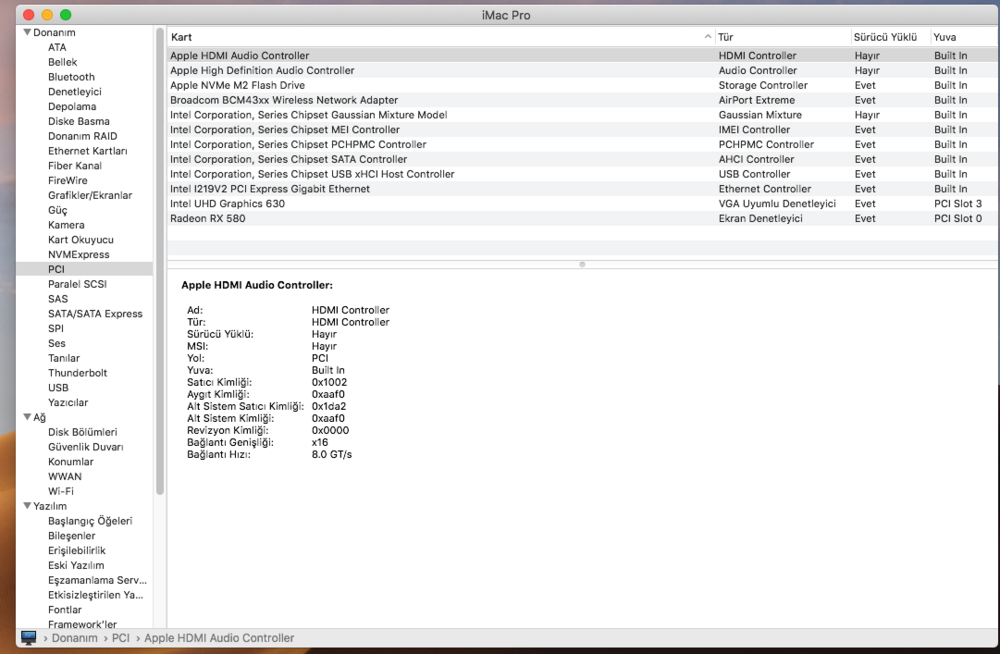The width and height of the screenshot is (1000, 654).
Task: Open Başlangıç Öğeleri under Yazılım
Action: click(90, 521)
